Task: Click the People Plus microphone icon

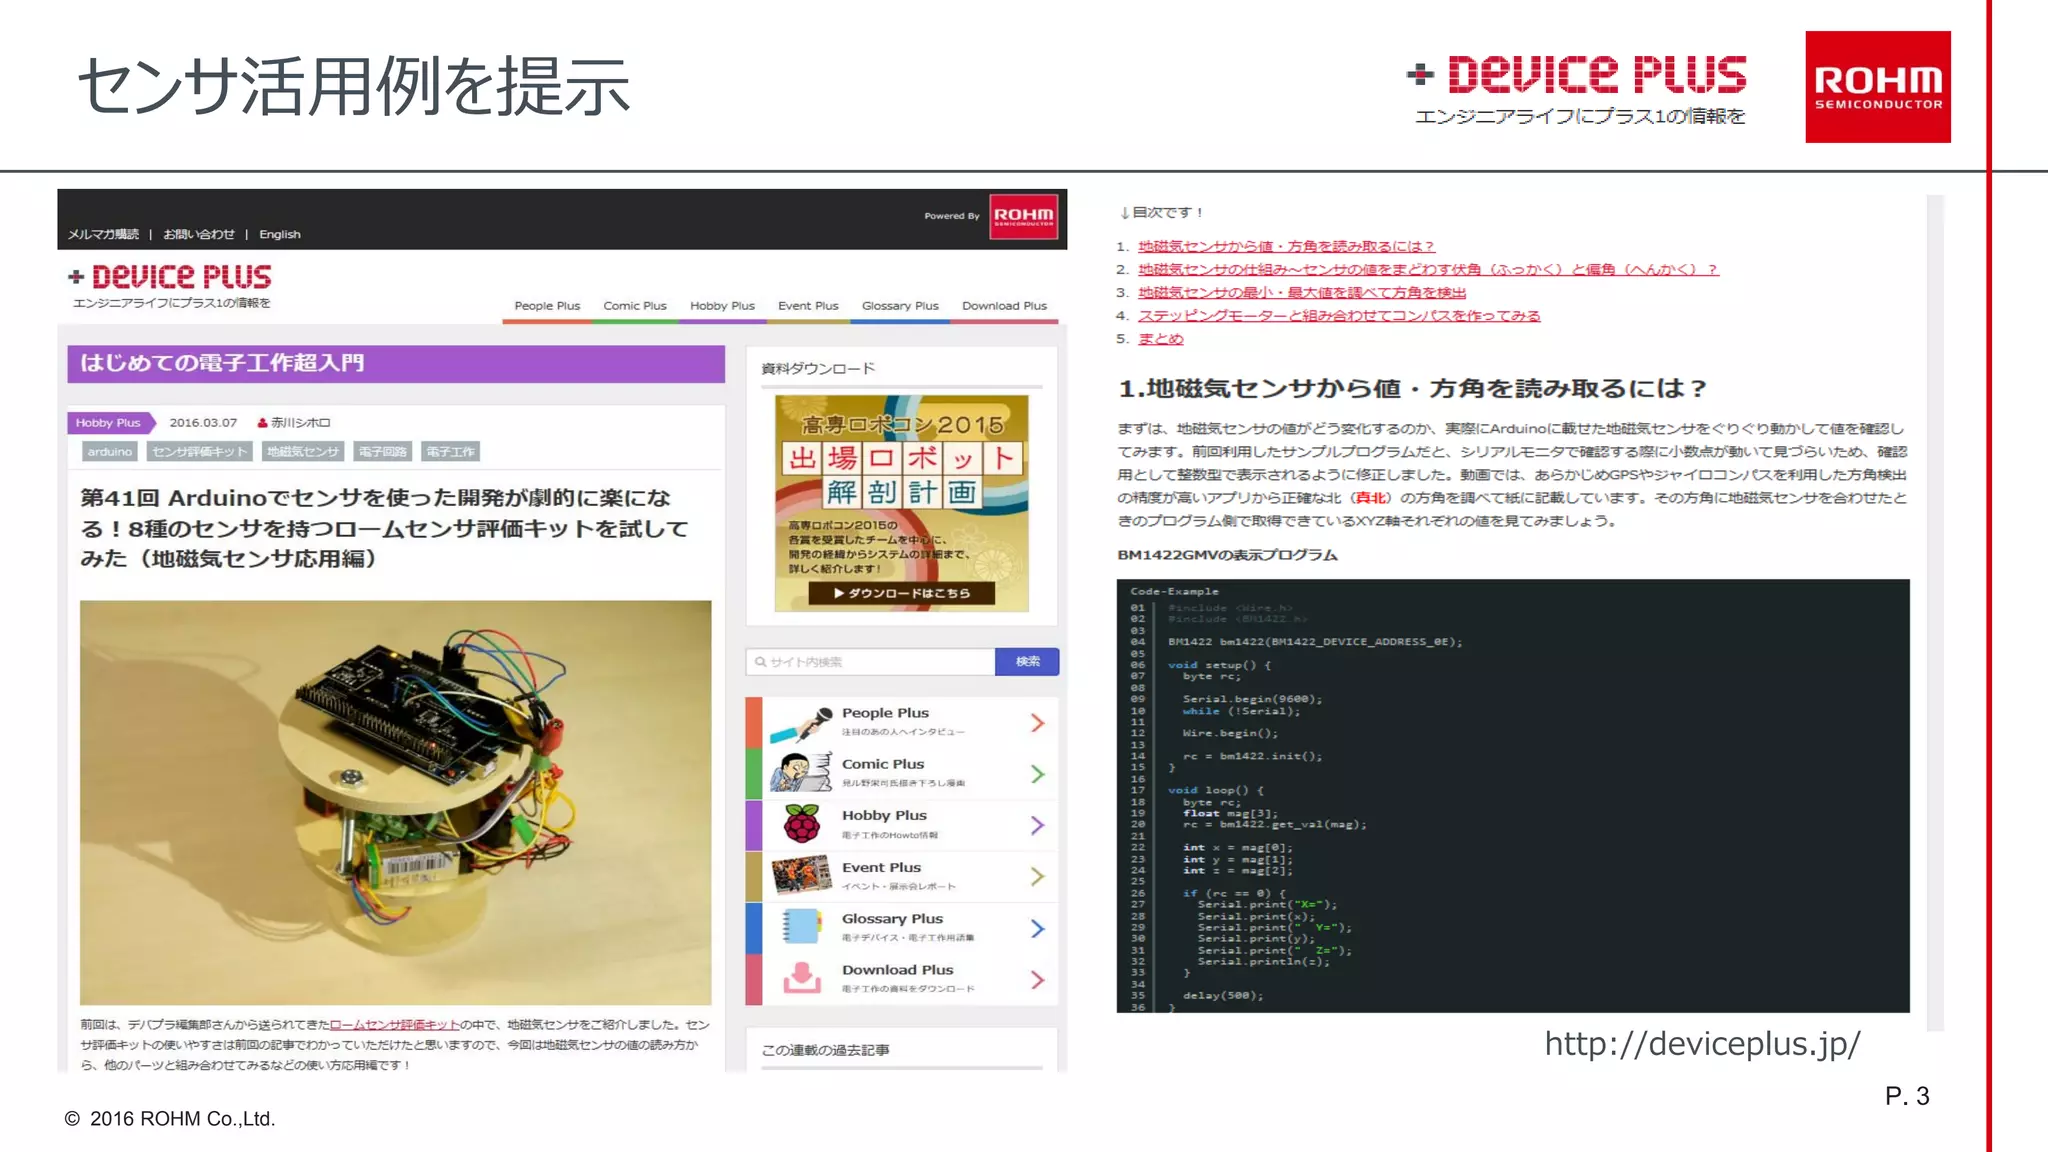Action: [x=801, y=723]
